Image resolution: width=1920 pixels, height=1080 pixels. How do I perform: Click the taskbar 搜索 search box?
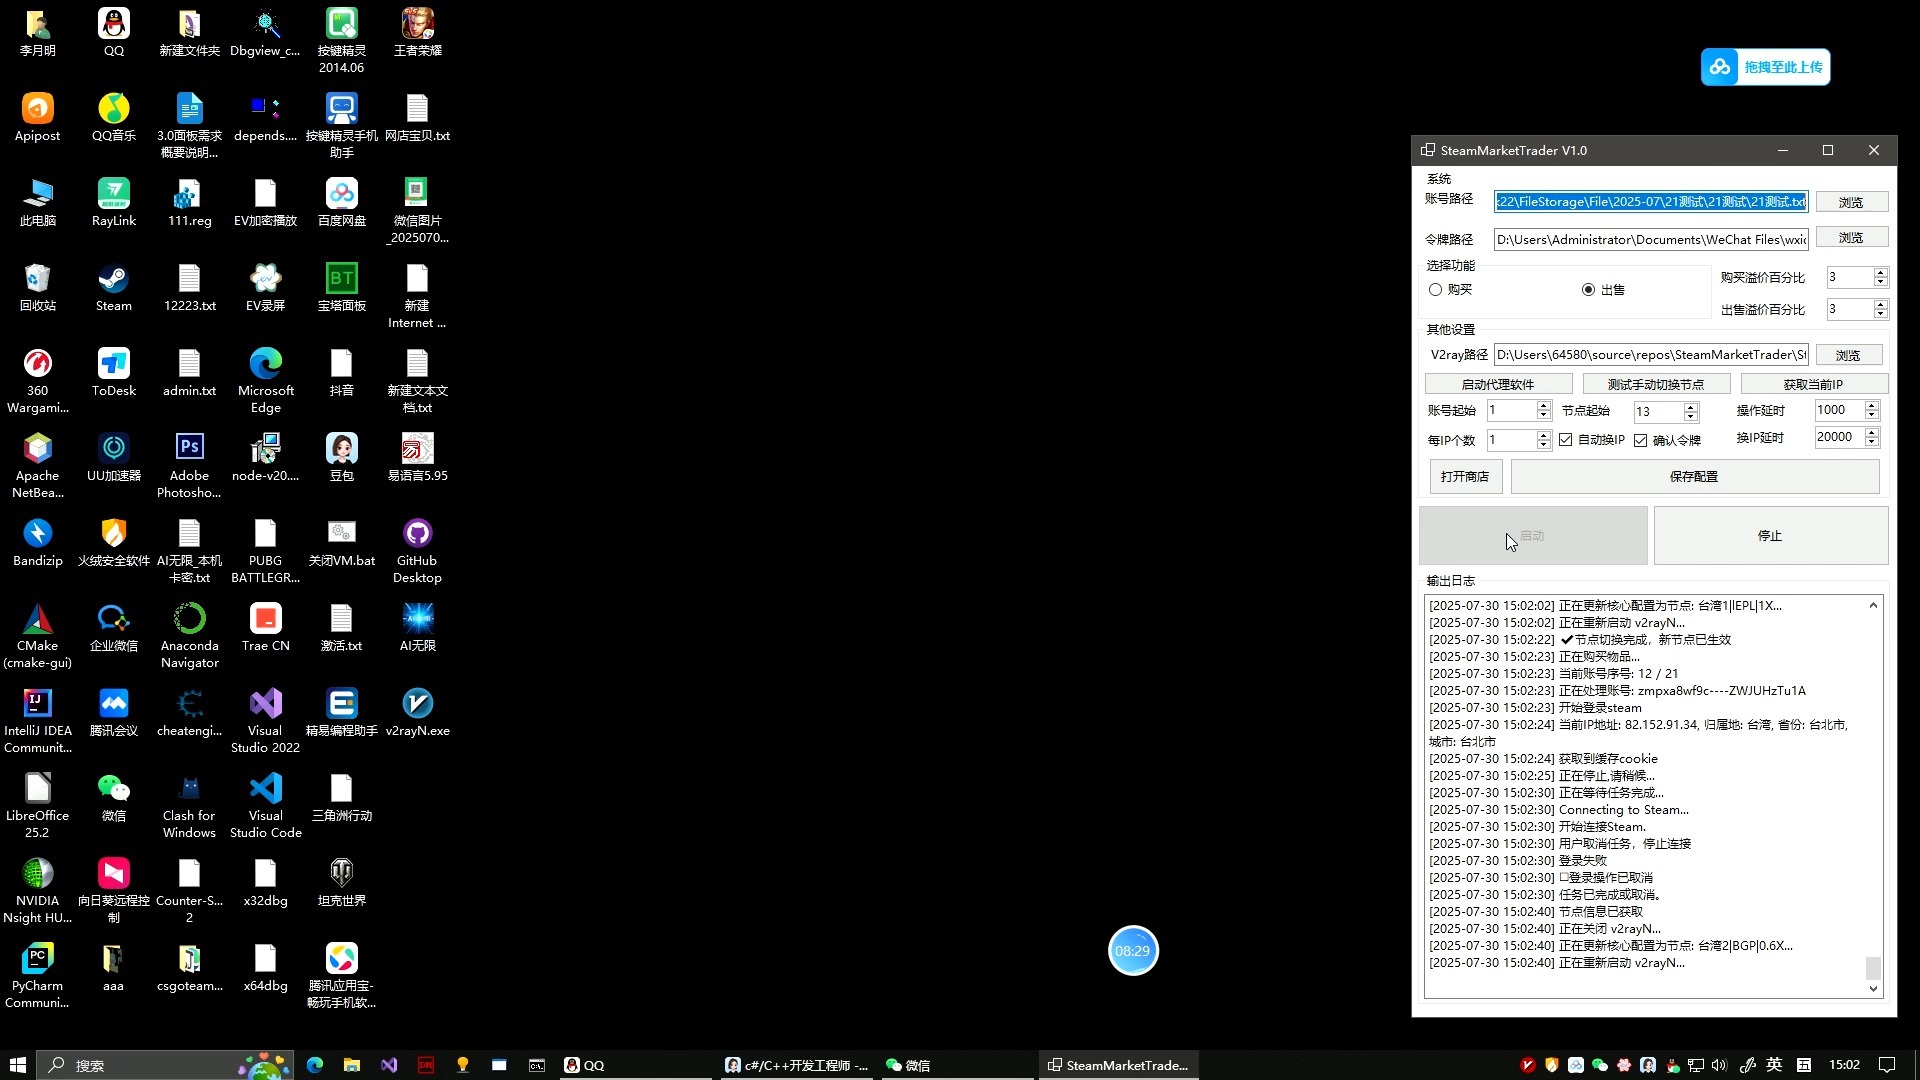click(165, 1065)
